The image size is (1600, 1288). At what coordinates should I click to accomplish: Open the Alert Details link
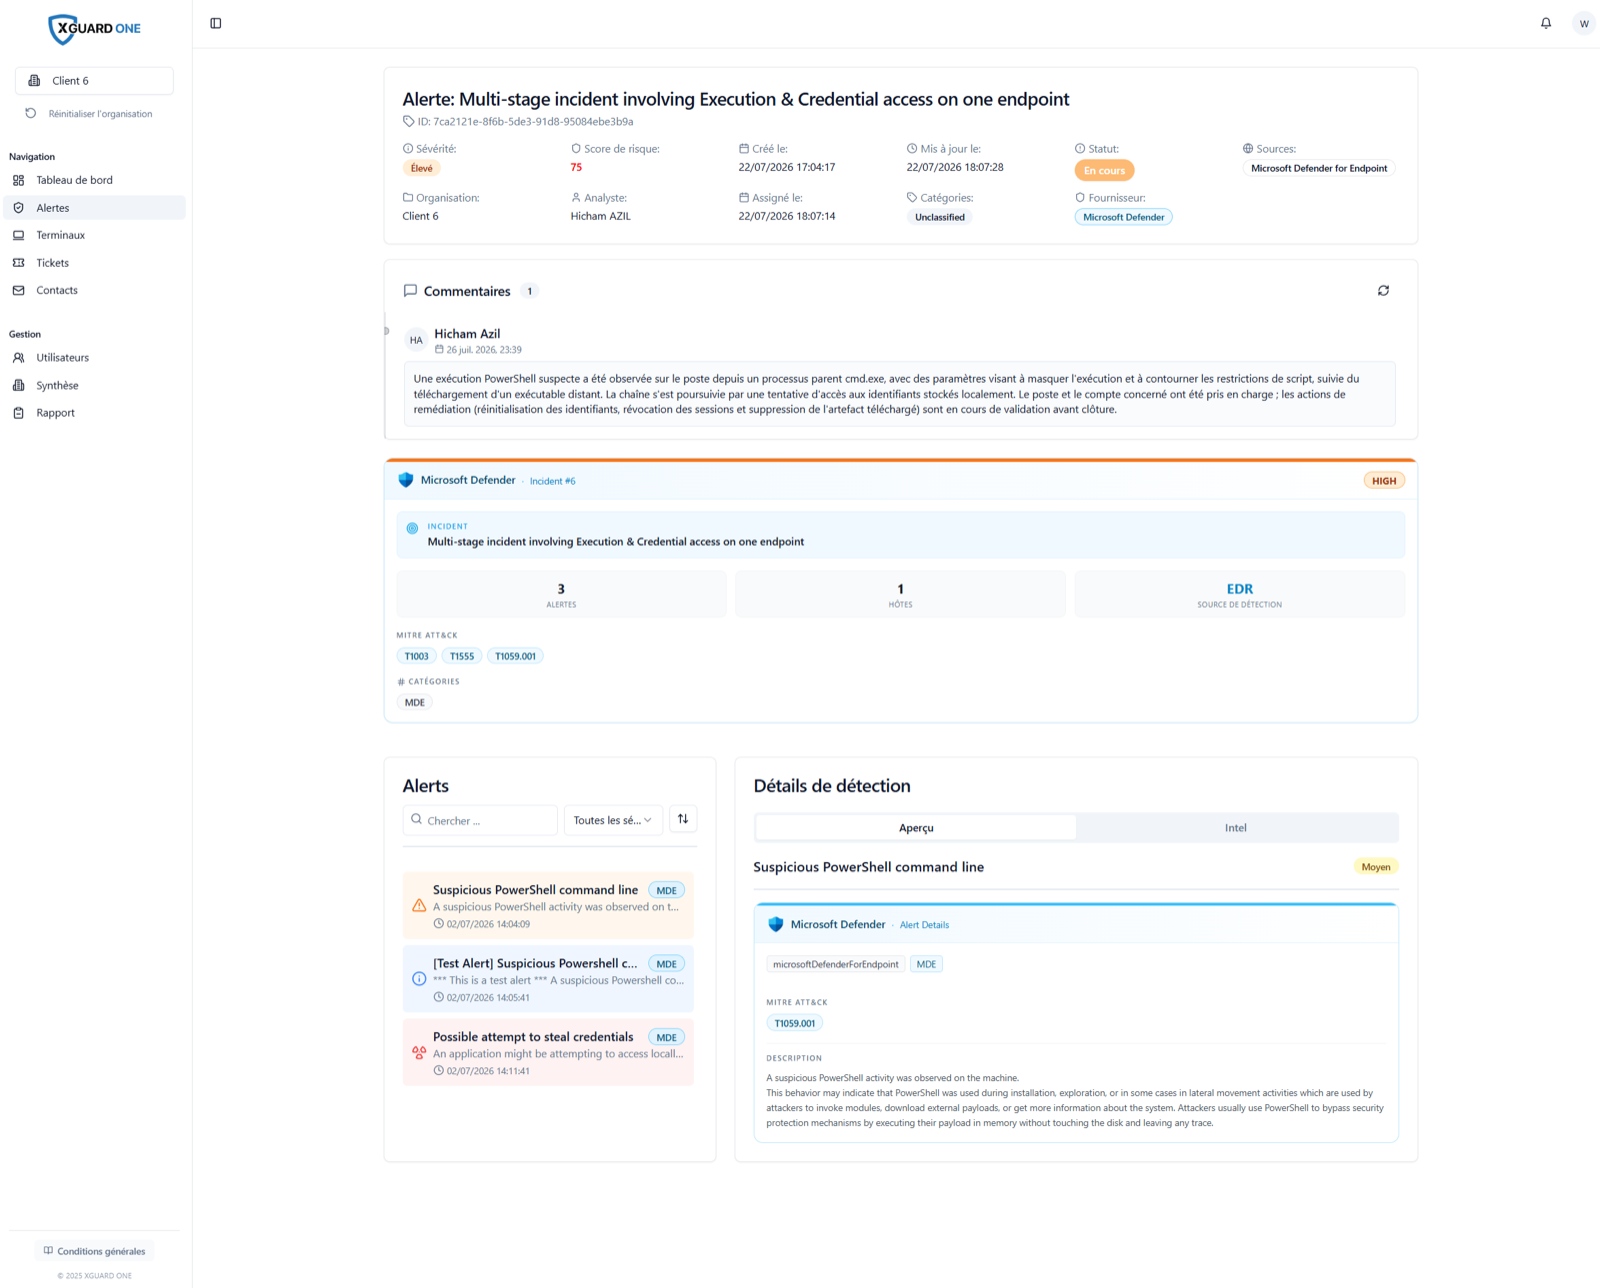click(924, 925)
